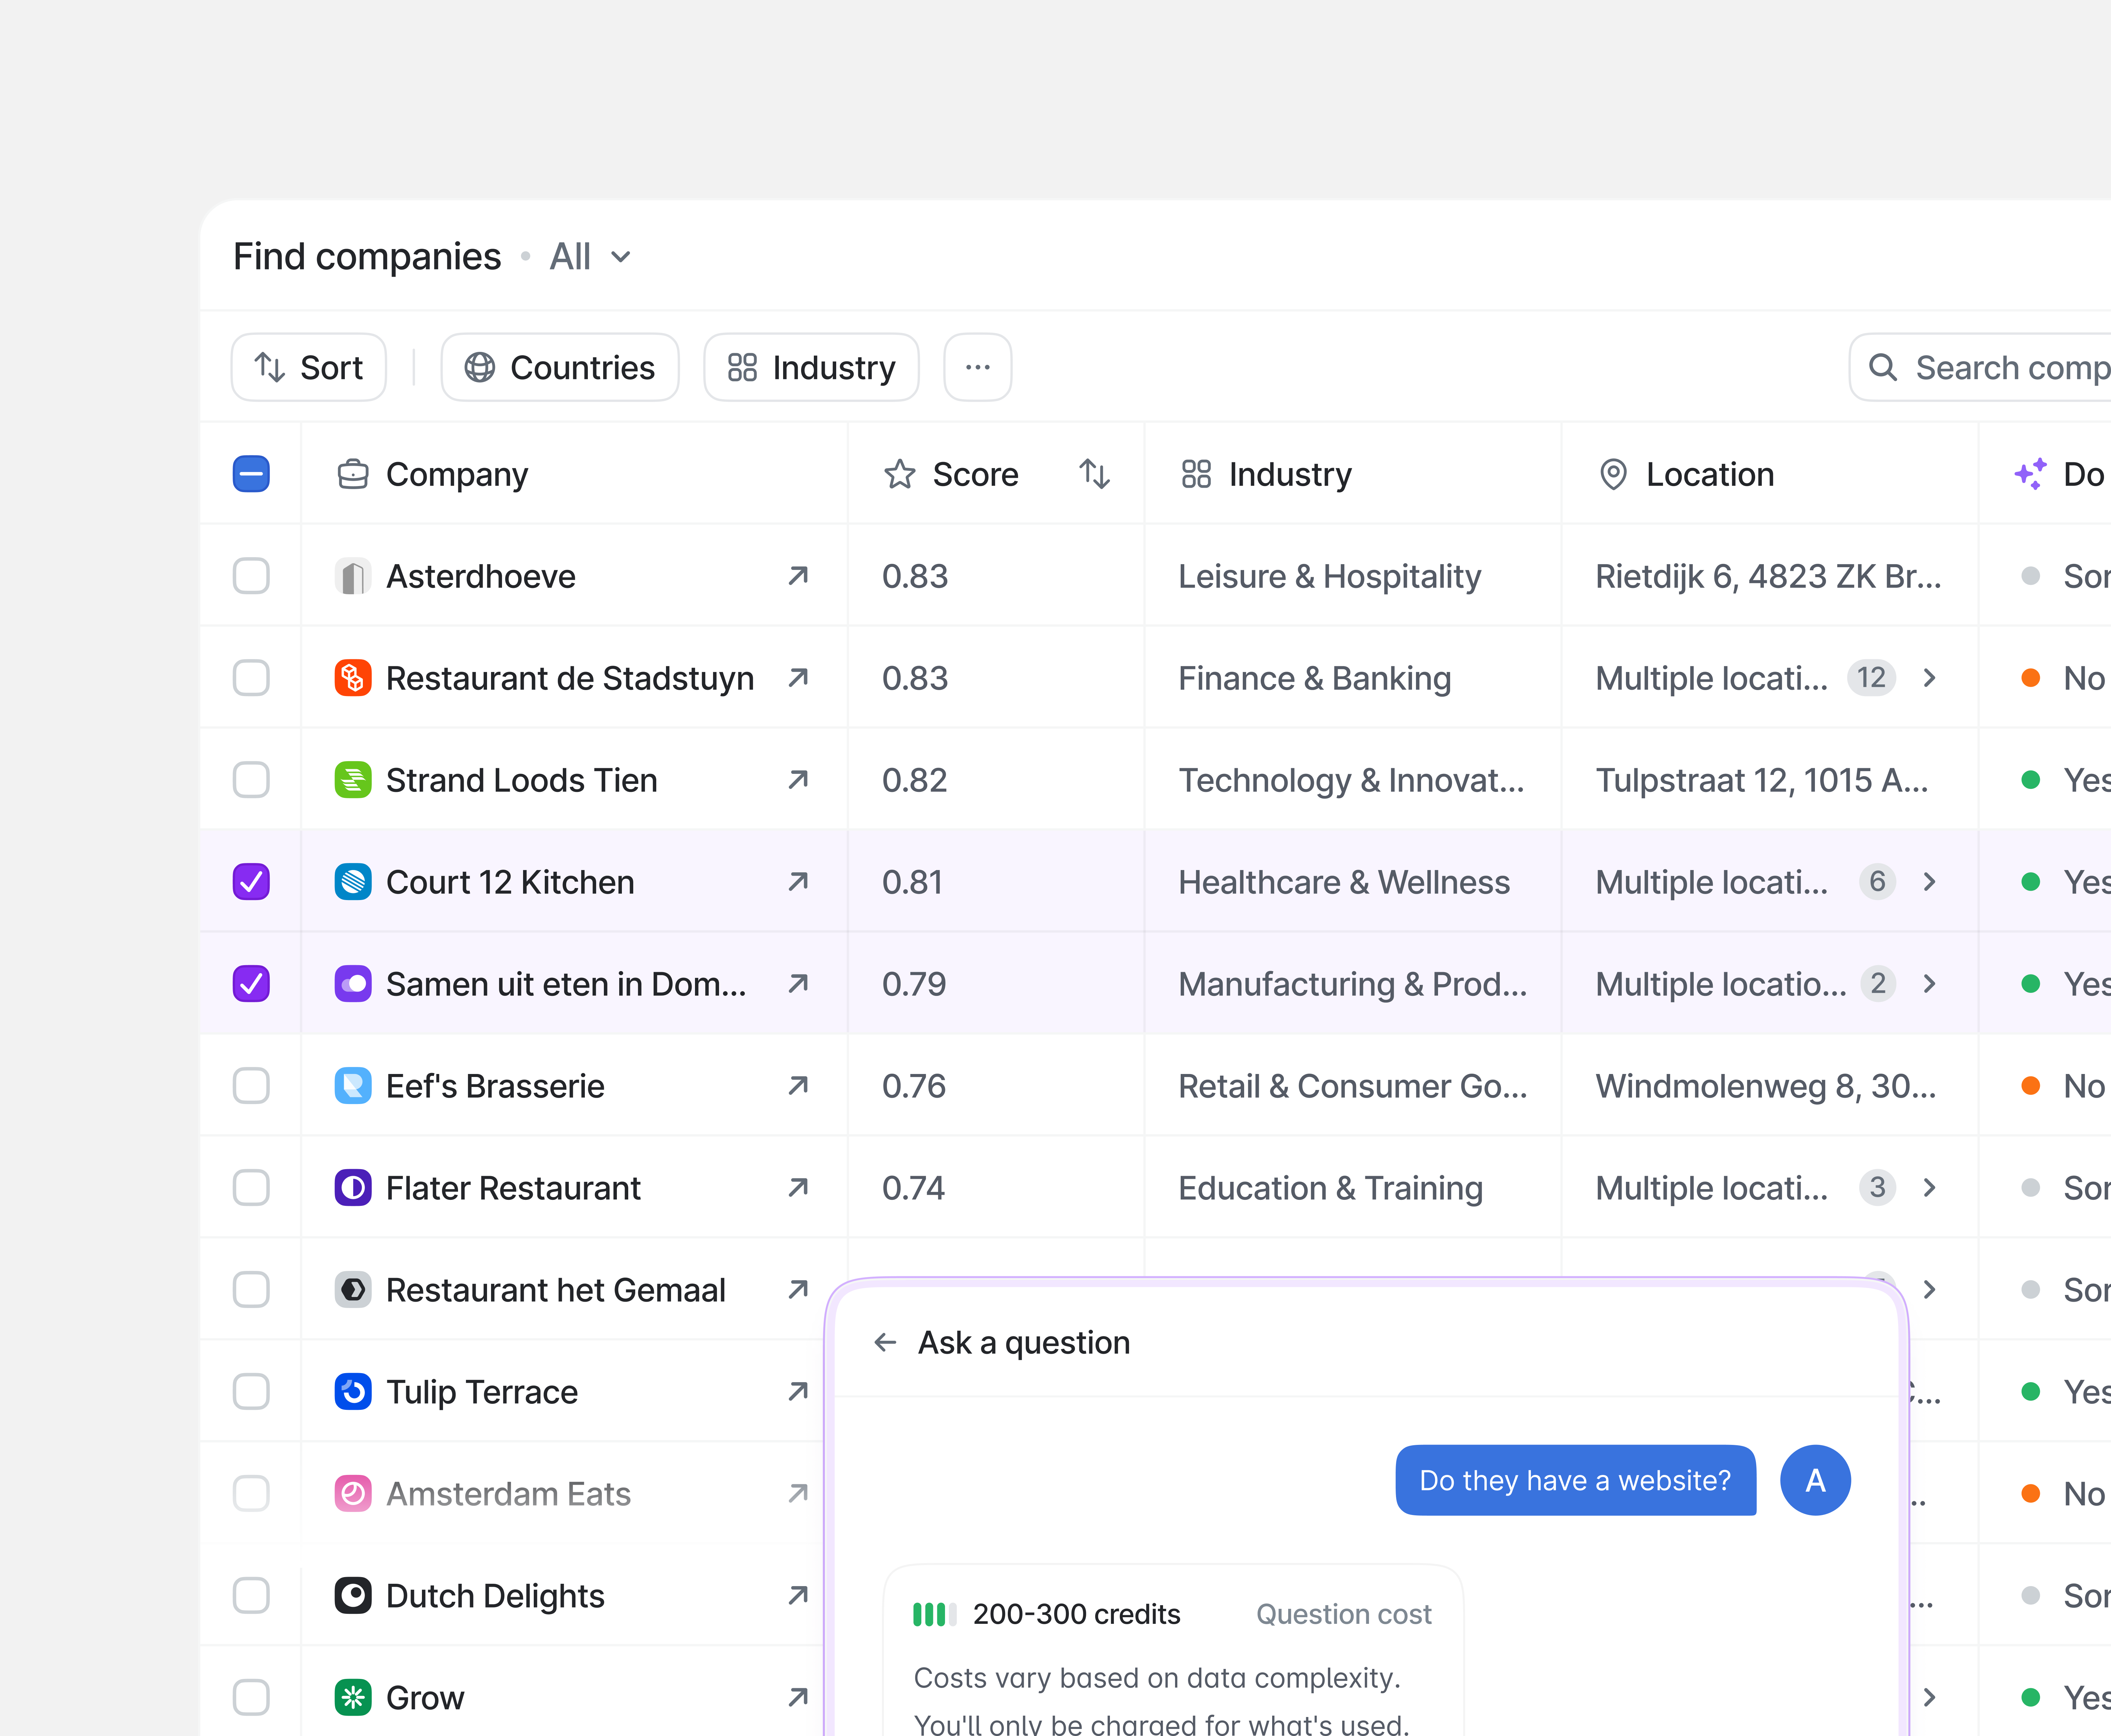The width and height of the screenshot is (2111, 1736).
Task: Clear the select-all checkbox in the header
Action: coord(251,474)
